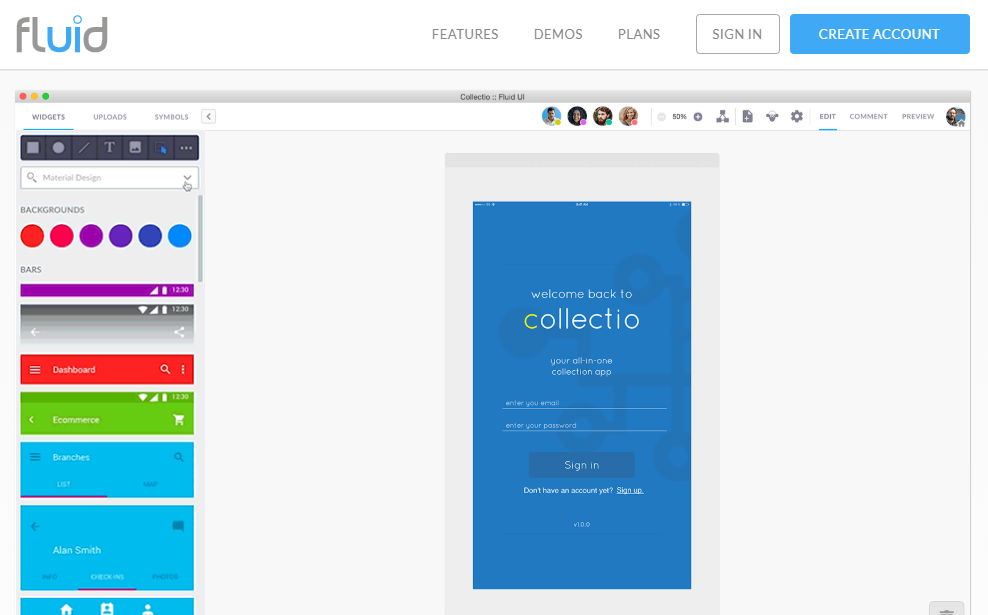The image size is (988, 615).
Task: Click the v1.0.0 version text
Action: pyautogui.click(x=582, y=524)
